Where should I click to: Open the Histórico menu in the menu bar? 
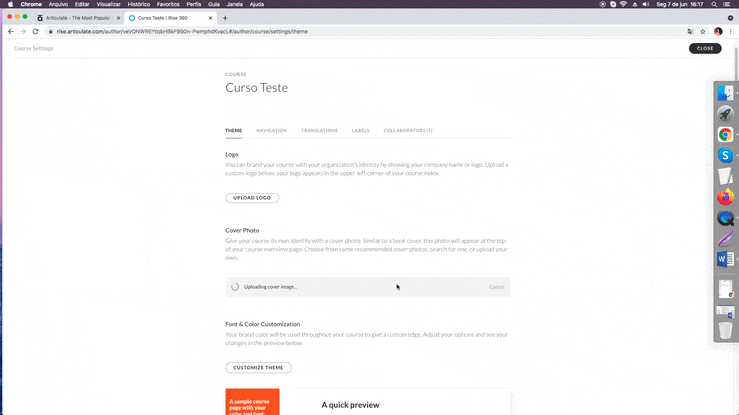[138, 4]
